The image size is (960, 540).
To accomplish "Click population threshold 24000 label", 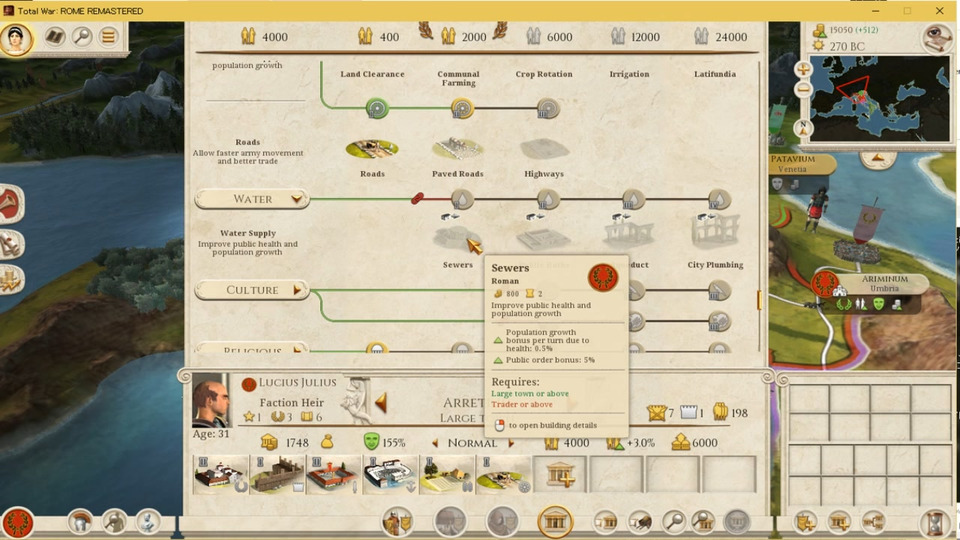I will click(731, 37).
